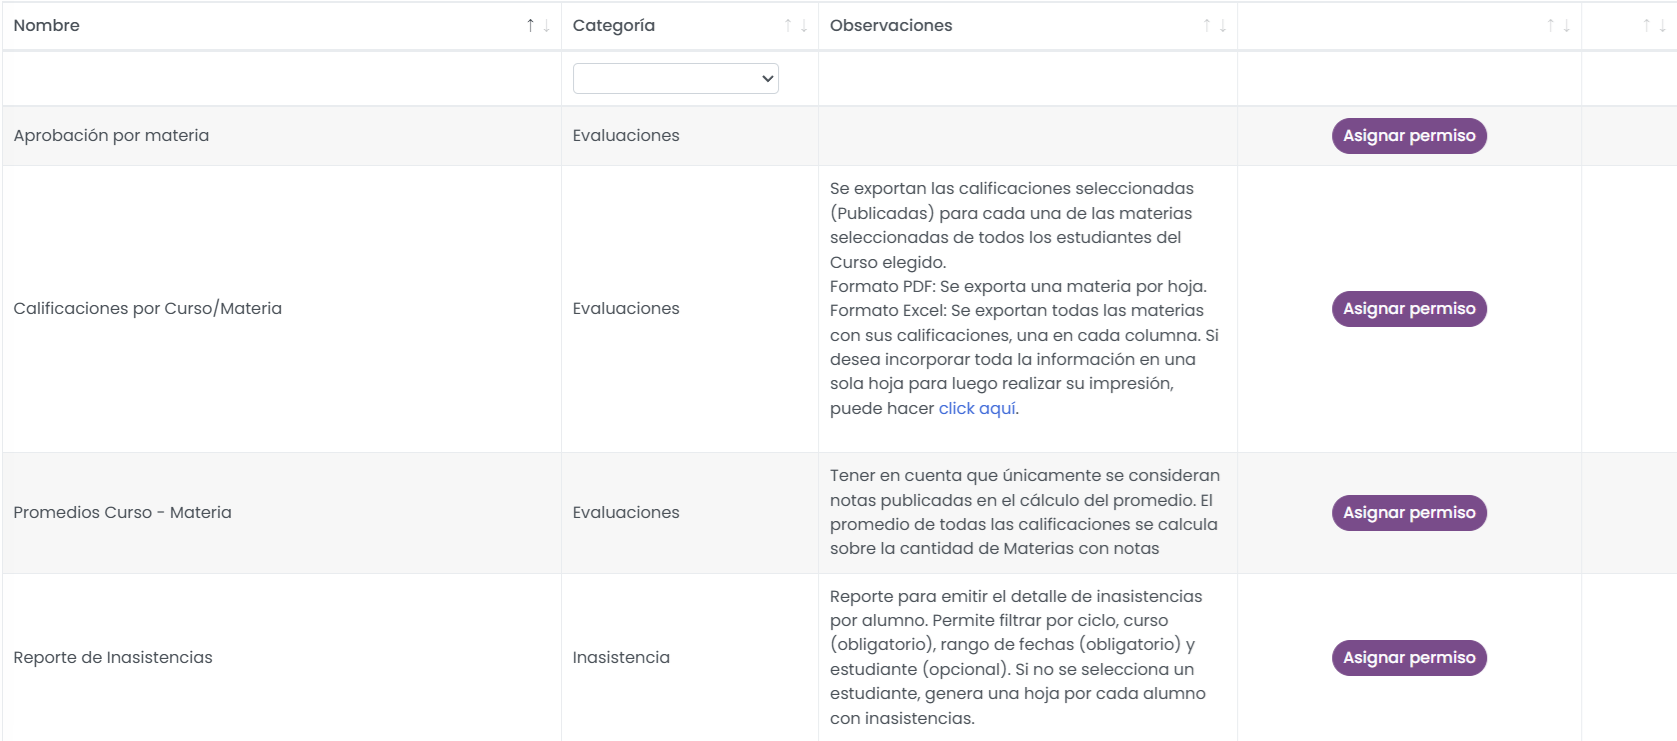Assign permission for Calificaciones por Curso/Materia
The image size is (1677, 741).
click(x=1409, y=309)
